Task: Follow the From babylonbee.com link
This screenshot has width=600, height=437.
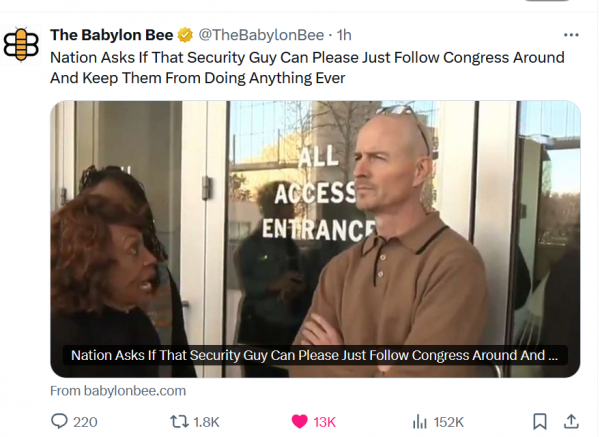Action: 118,391
